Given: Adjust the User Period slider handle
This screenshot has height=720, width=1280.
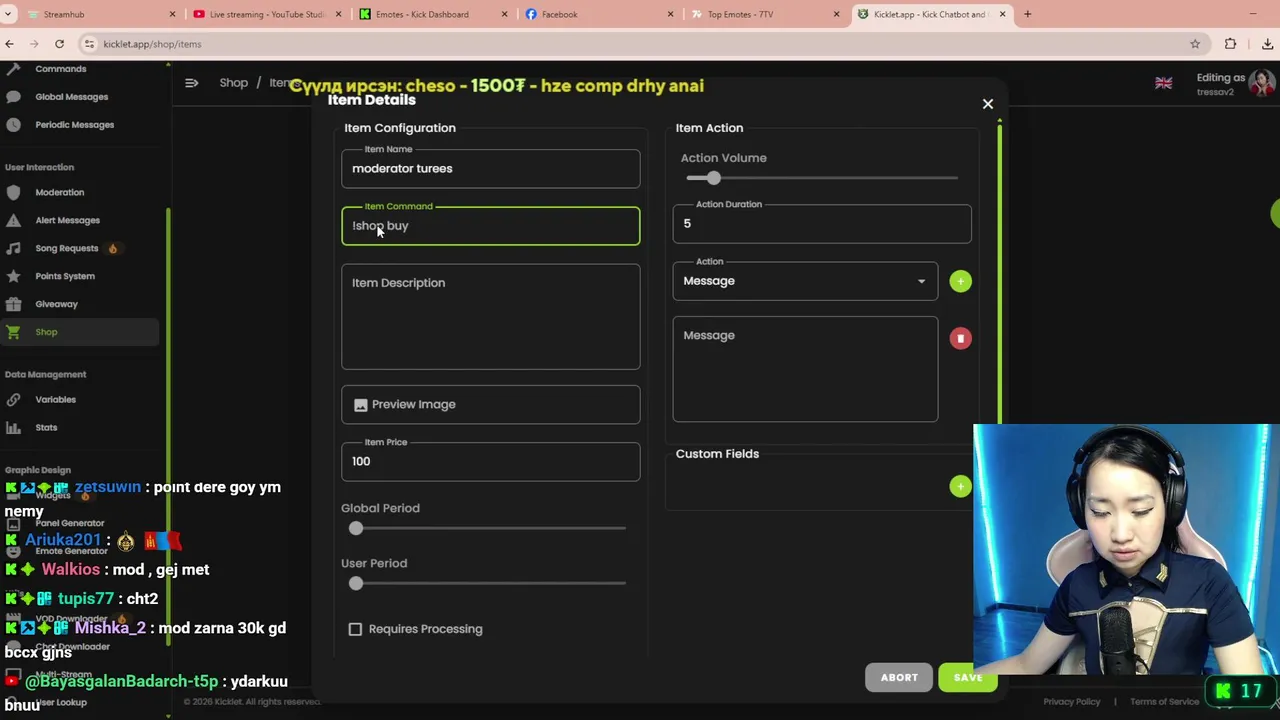Looking at the screenshot, I should coord(356,583).
